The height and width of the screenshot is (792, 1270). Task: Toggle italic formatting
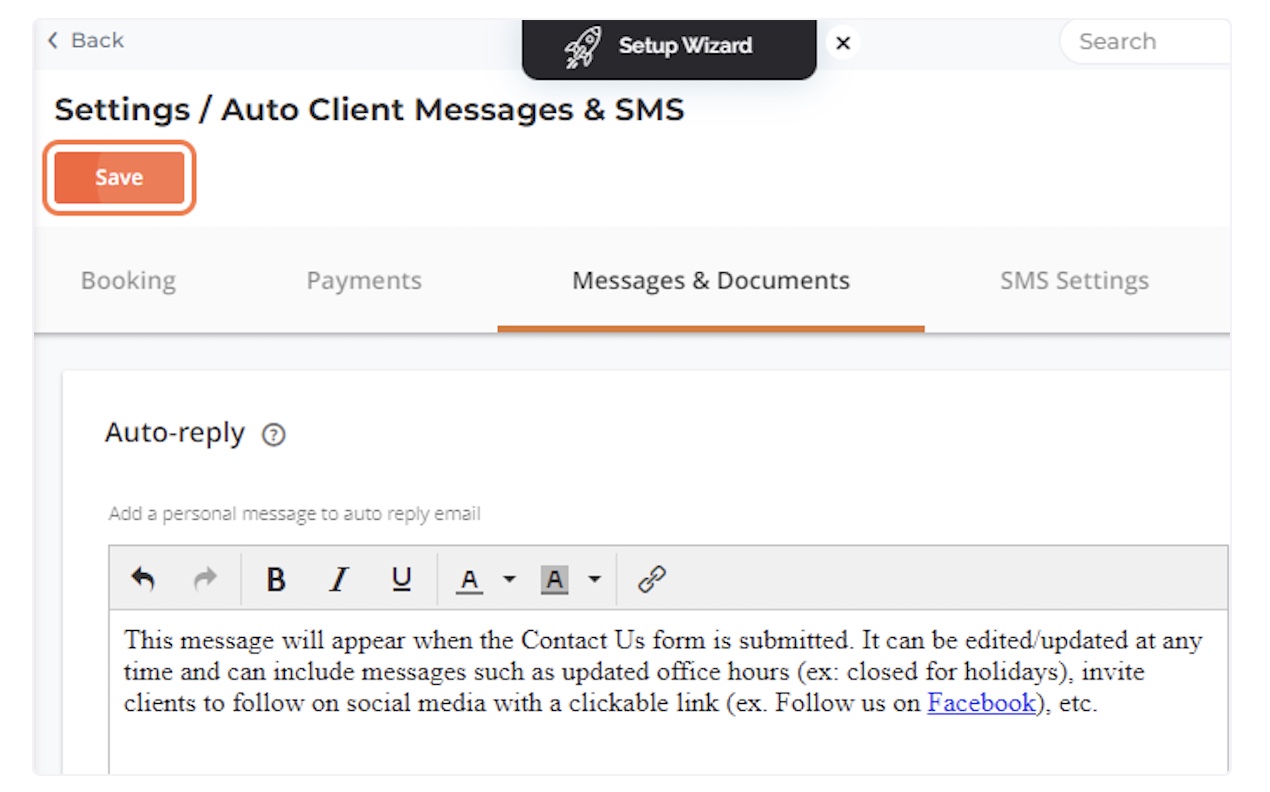pyautogui.click(x=339, y=579)
